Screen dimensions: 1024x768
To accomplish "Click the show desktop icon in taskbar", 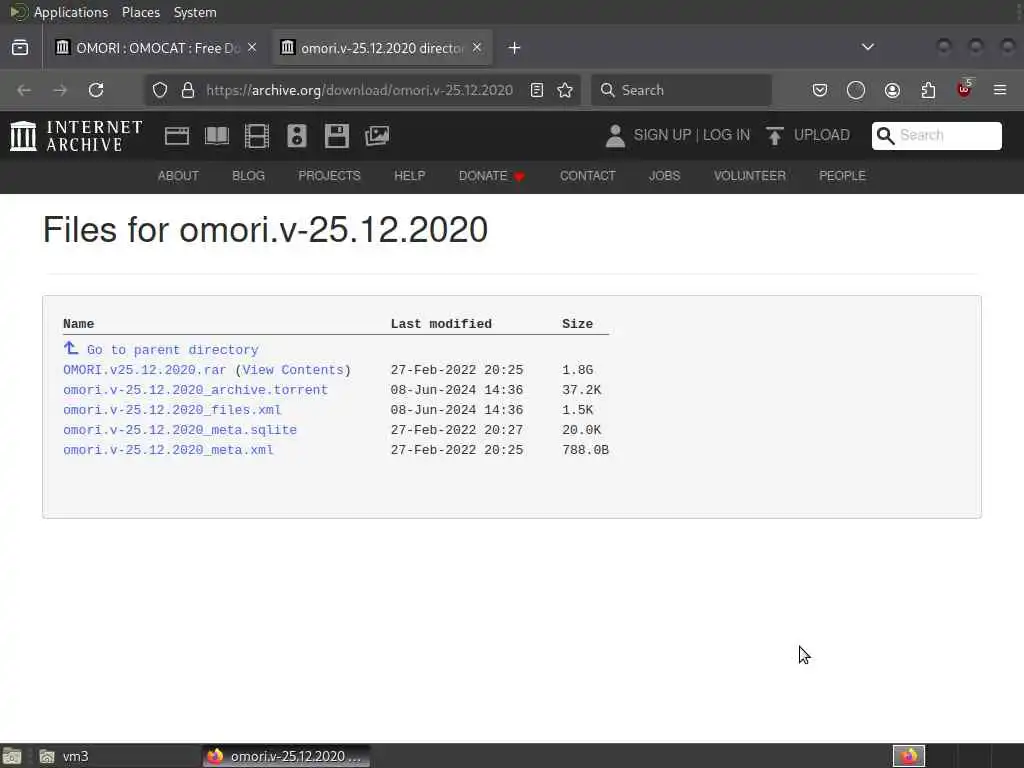I will (12, 756).
